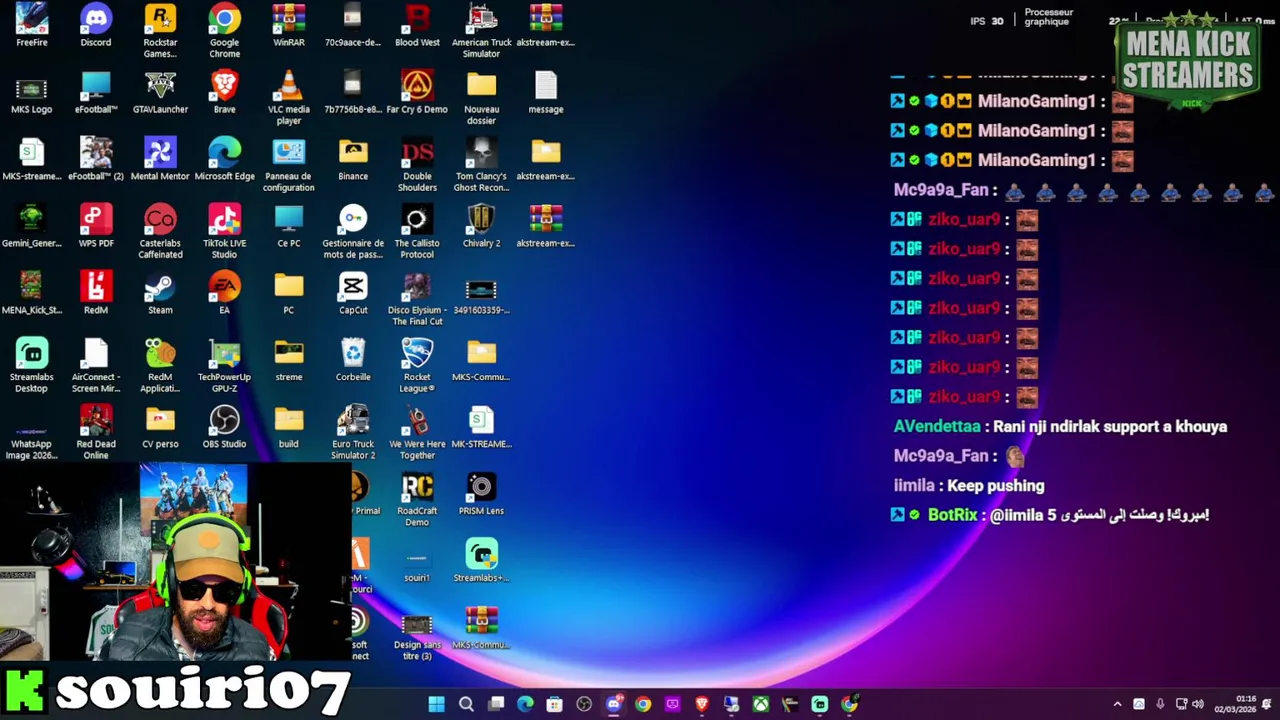Select Double Shoulders game icon

pos(417,164)
